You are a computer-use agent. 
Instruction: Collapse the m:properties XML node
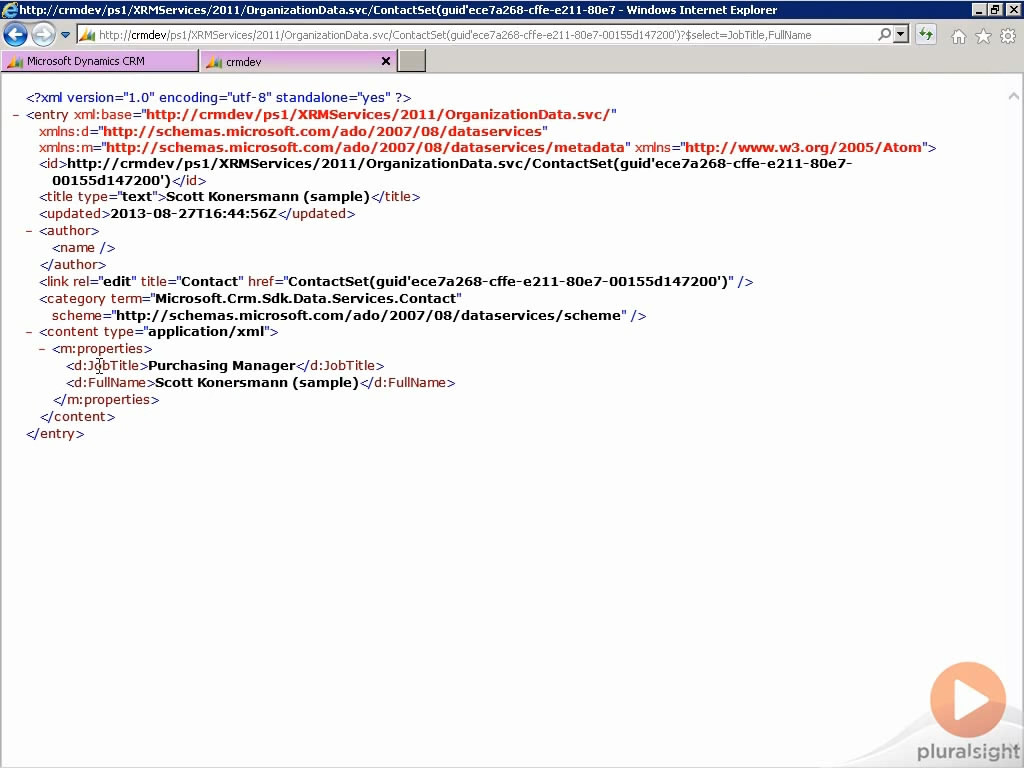point(42,349)
